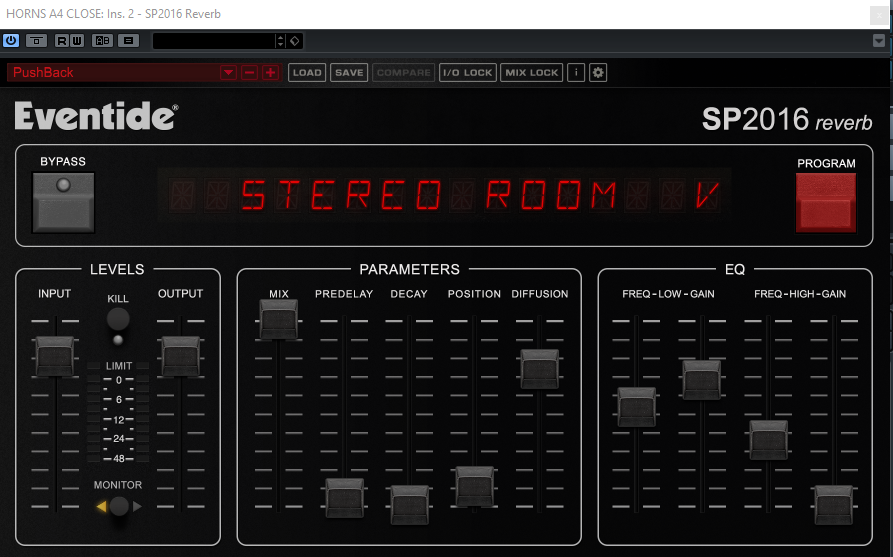The image size is (893, 557).
Task: Open the host preset list icon
Action: click(x=129, y=40)
